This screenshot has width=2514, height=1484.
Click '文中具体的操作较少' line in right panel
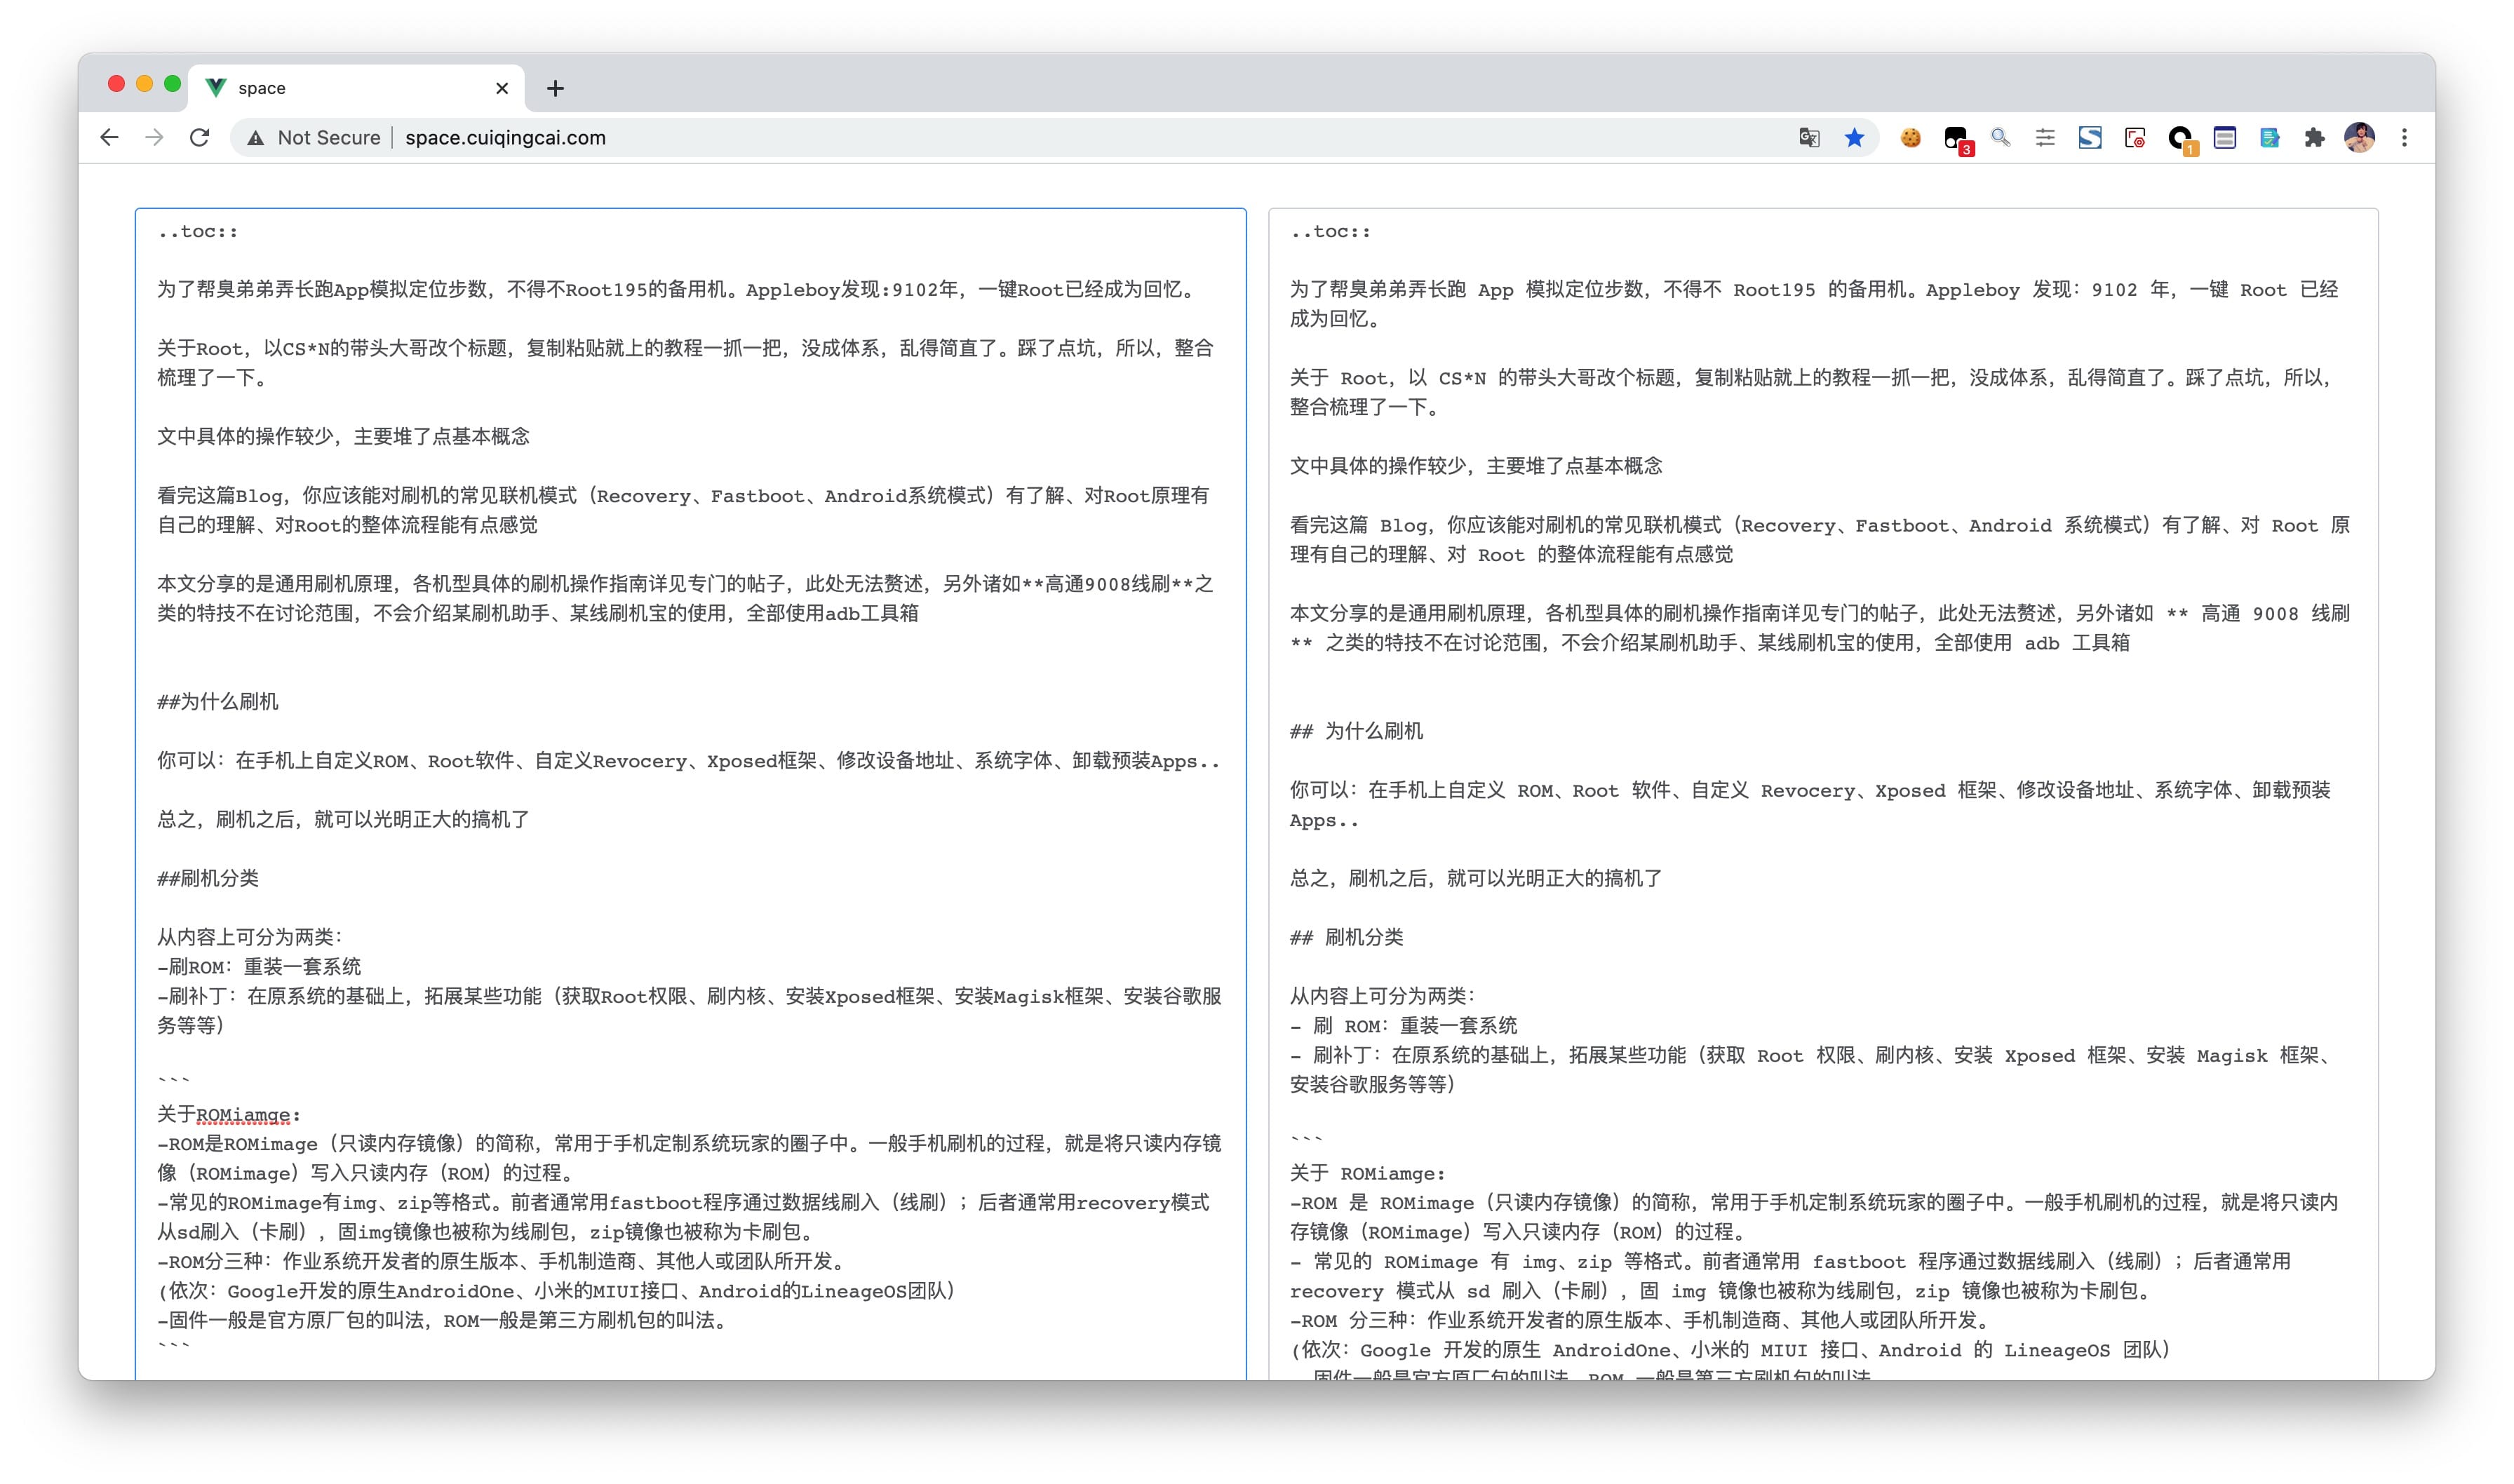pyautogui.click(x=1476, y=466)
